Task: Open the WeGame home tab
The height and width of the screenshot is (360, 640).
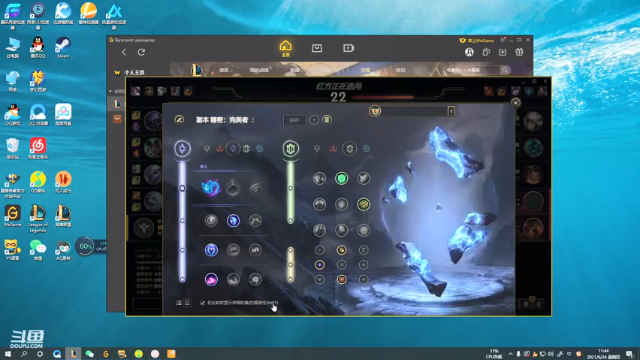Action: click(285, 48)
